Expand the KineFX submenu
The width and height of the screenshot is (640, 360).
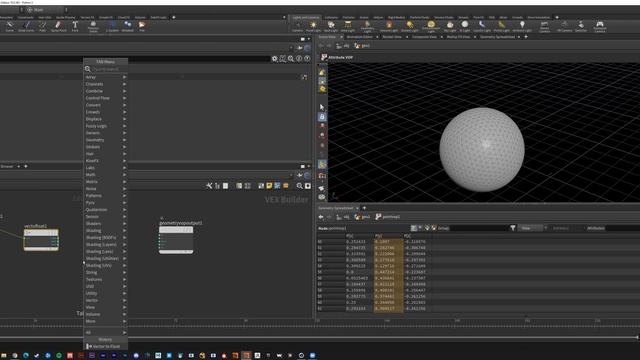pyautogui.click(x=105, y=161)
